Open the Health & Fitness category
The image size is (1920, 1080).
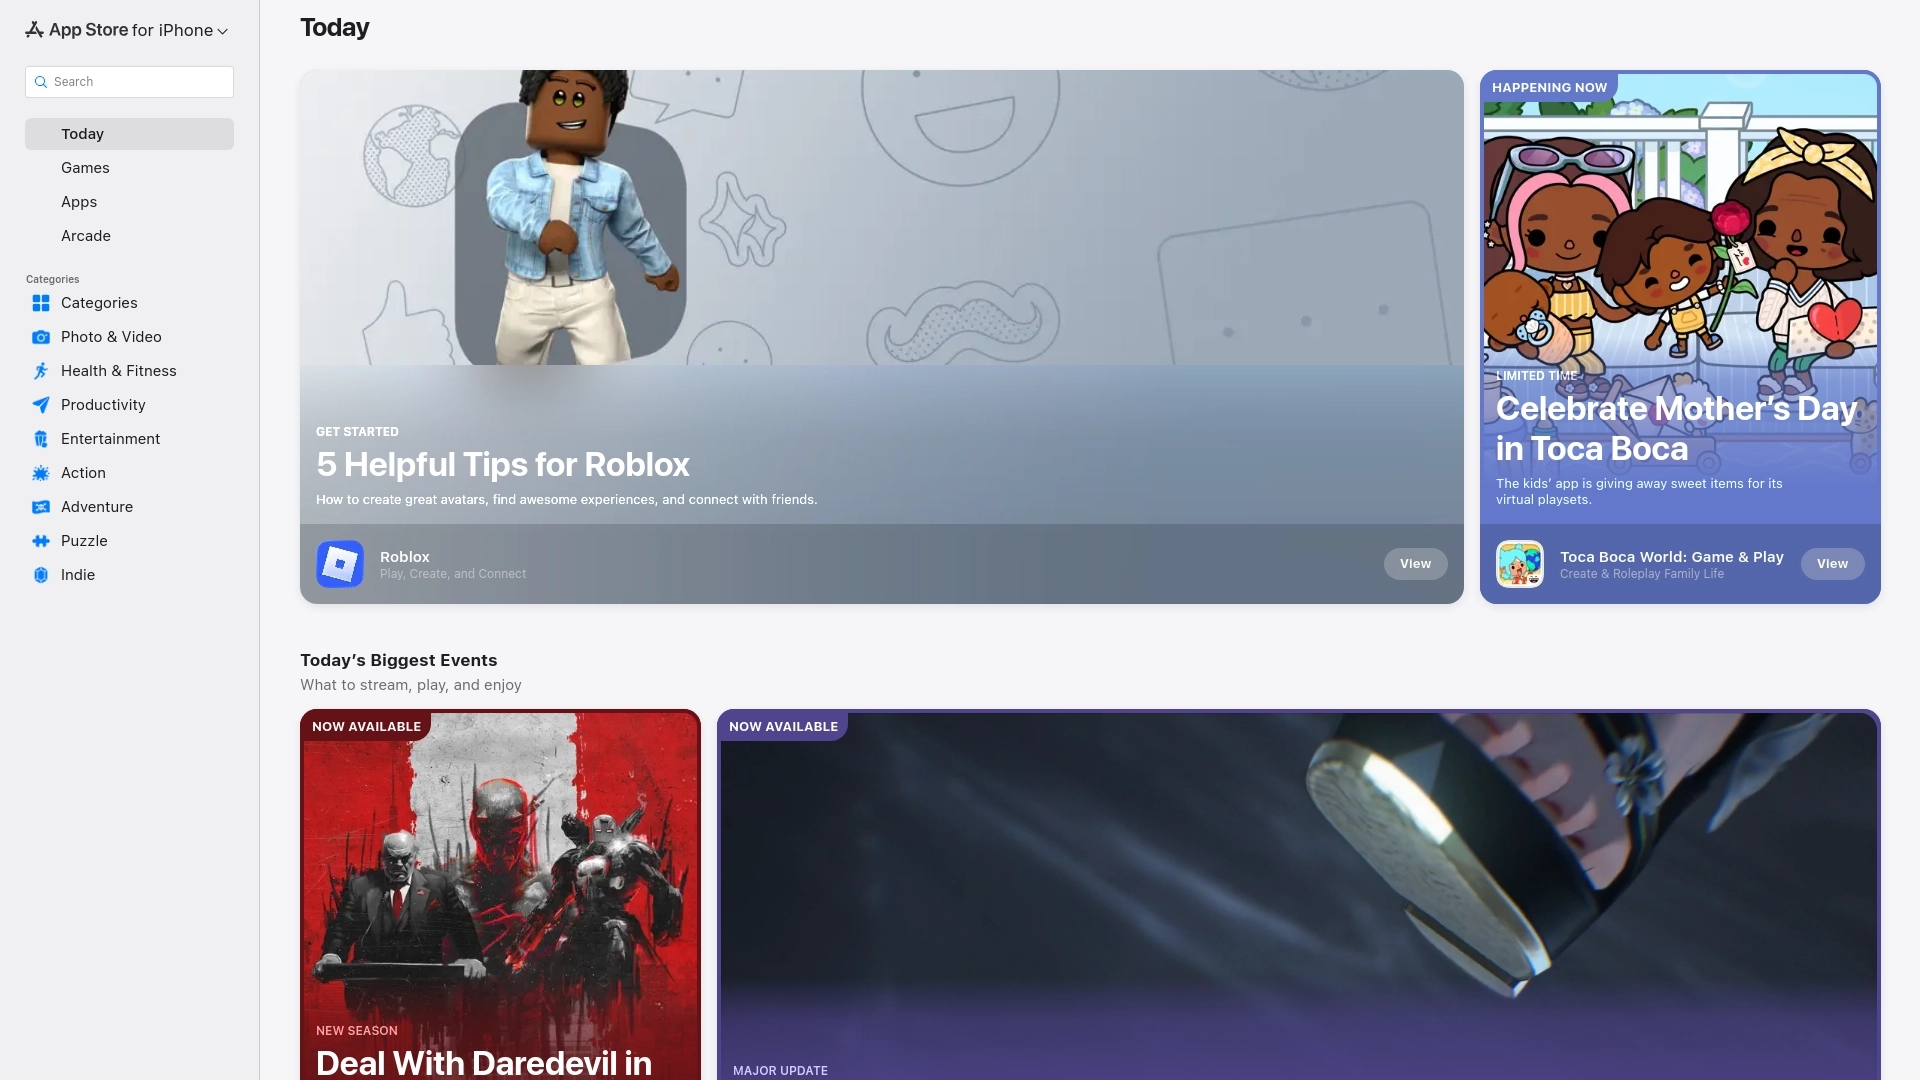[129, 371]
